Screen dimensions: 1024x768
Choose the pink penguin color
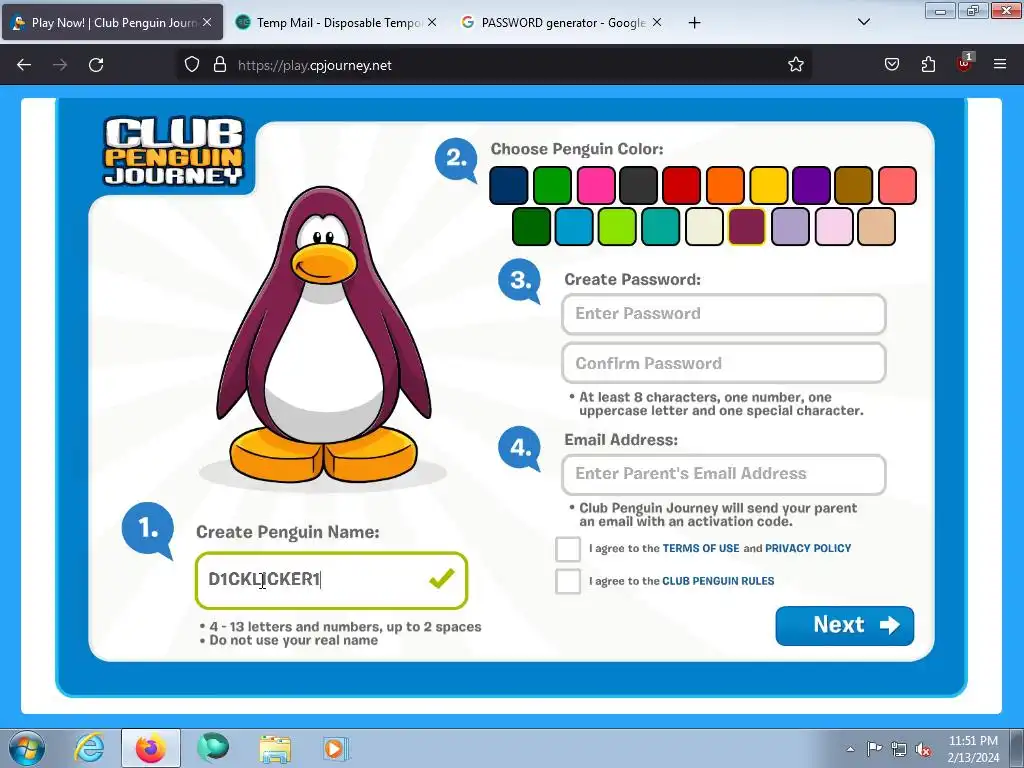coord(596,185)
